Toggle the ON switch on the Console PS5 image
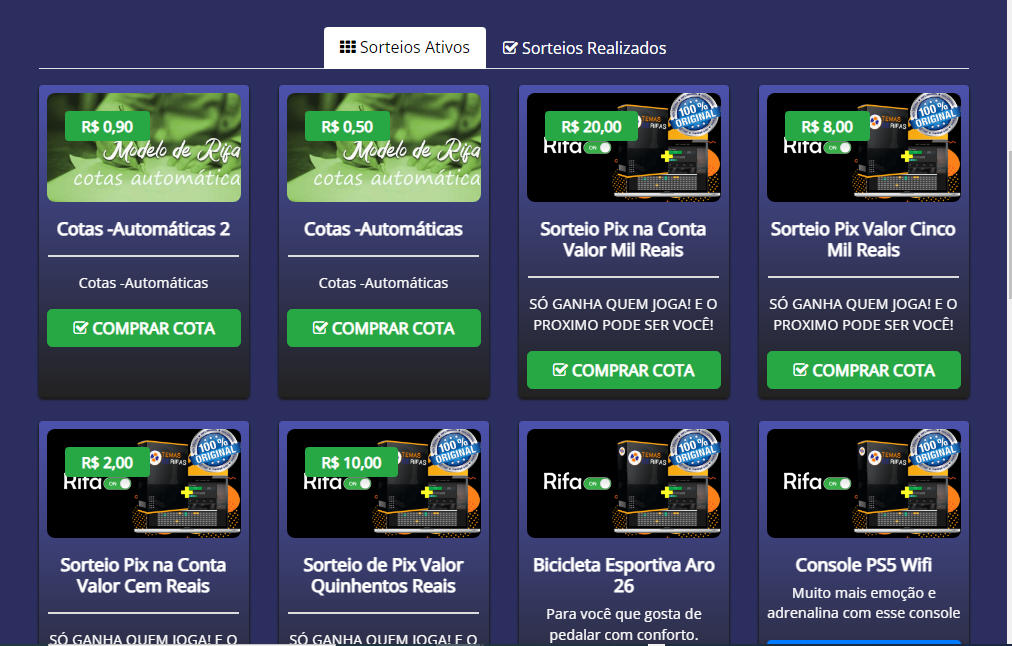 pyautogui.click(x=840, y=484)
